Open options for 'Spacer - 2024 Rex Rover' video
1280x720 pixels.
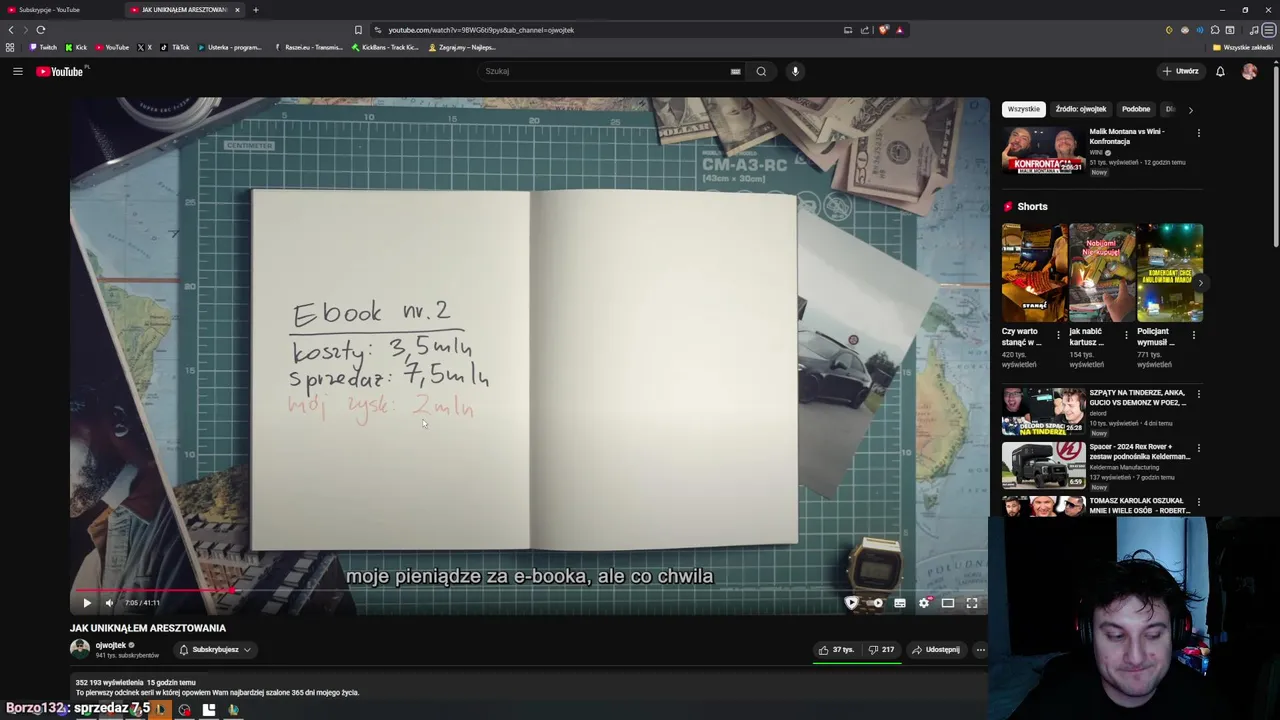(x=1198, y=448)
